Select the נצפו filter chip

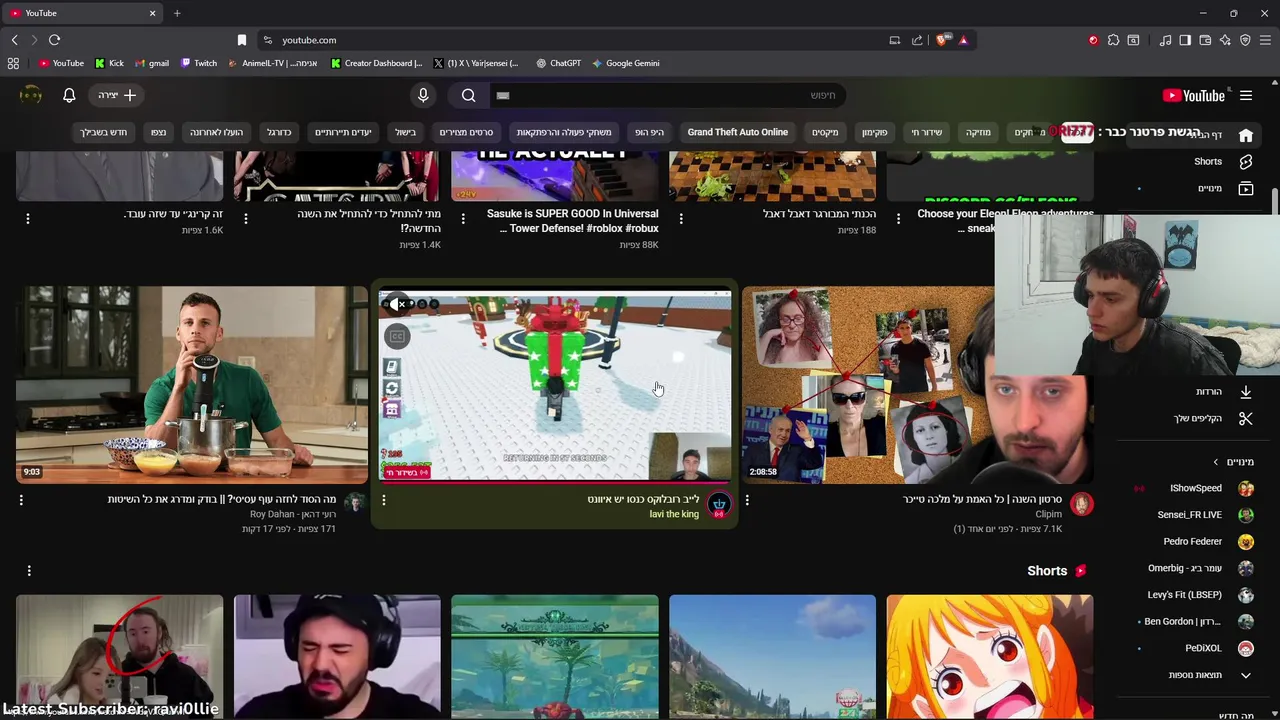(159, 132)
